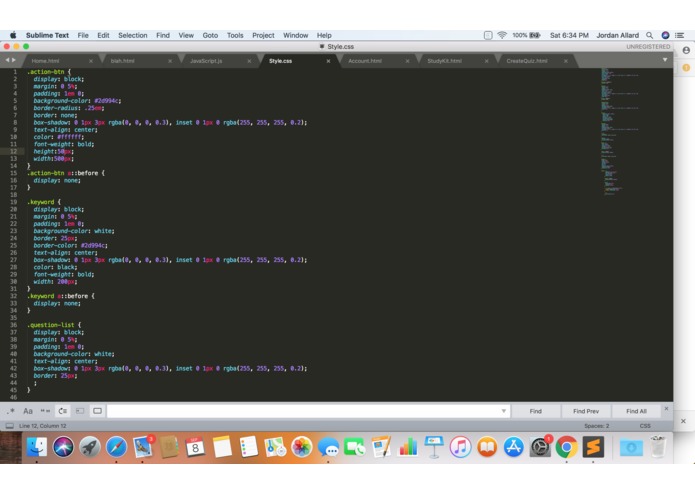Click the Siri icon in menu bar

[665, 35]
